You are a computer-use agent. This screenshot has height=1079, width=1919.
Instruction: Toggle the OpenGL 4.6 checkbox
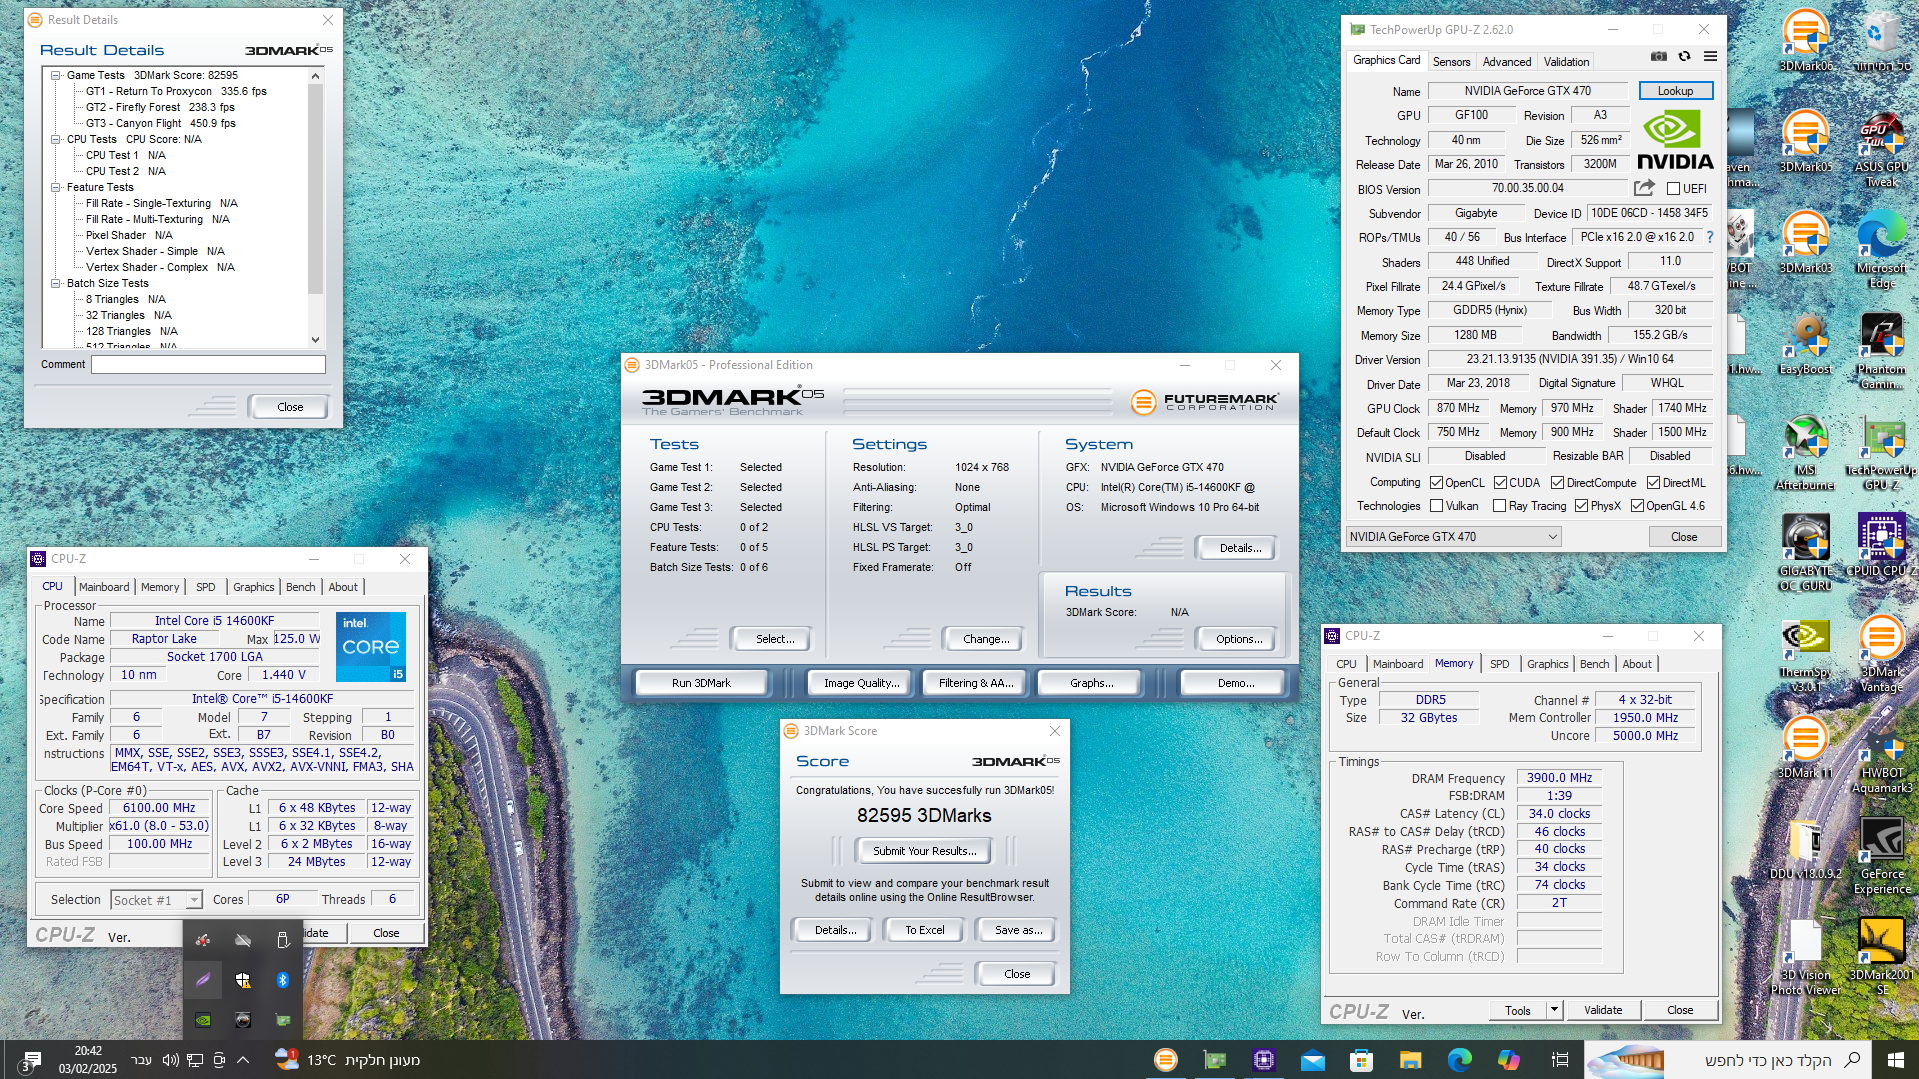click(1637, 506)
